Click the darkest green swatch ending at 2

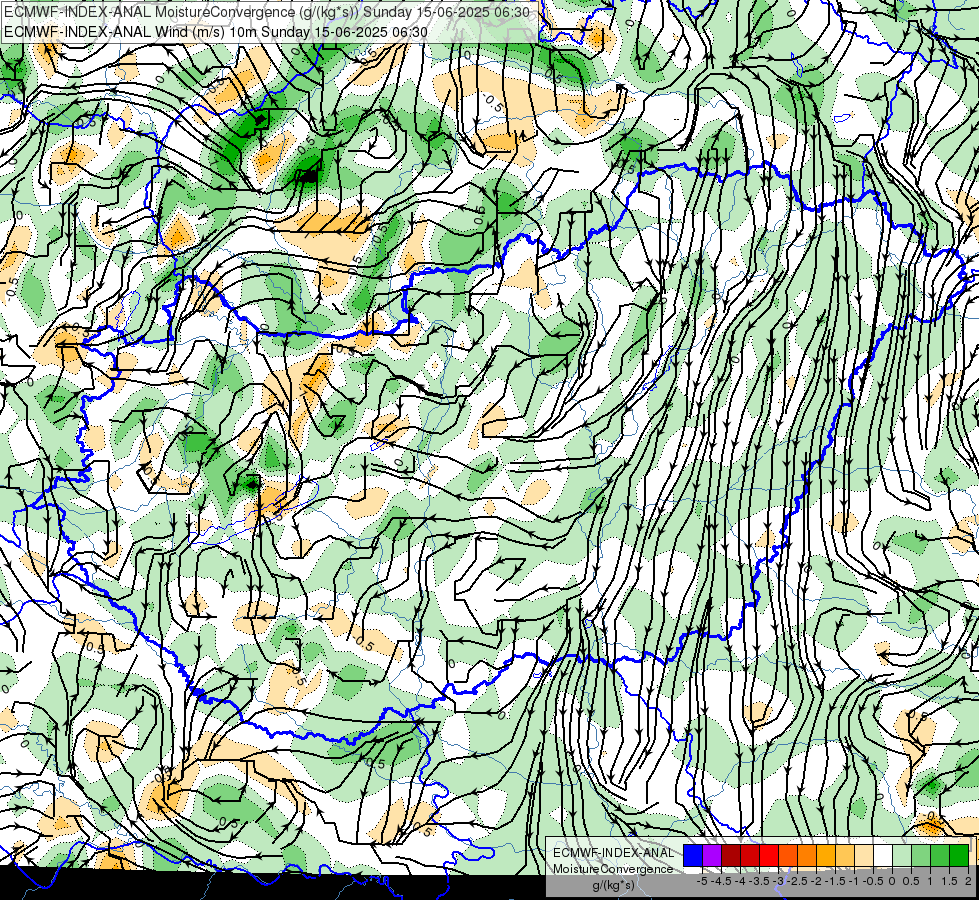click(x=959, y=855)
